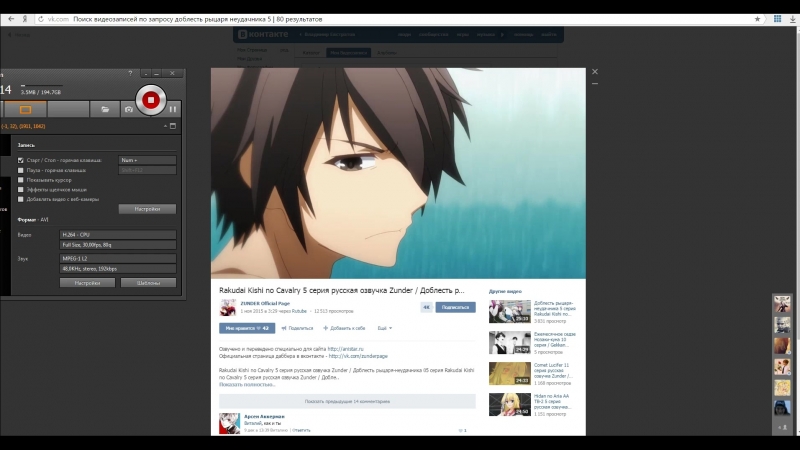
Task: Click the video player frame
Action: point(398,173)
